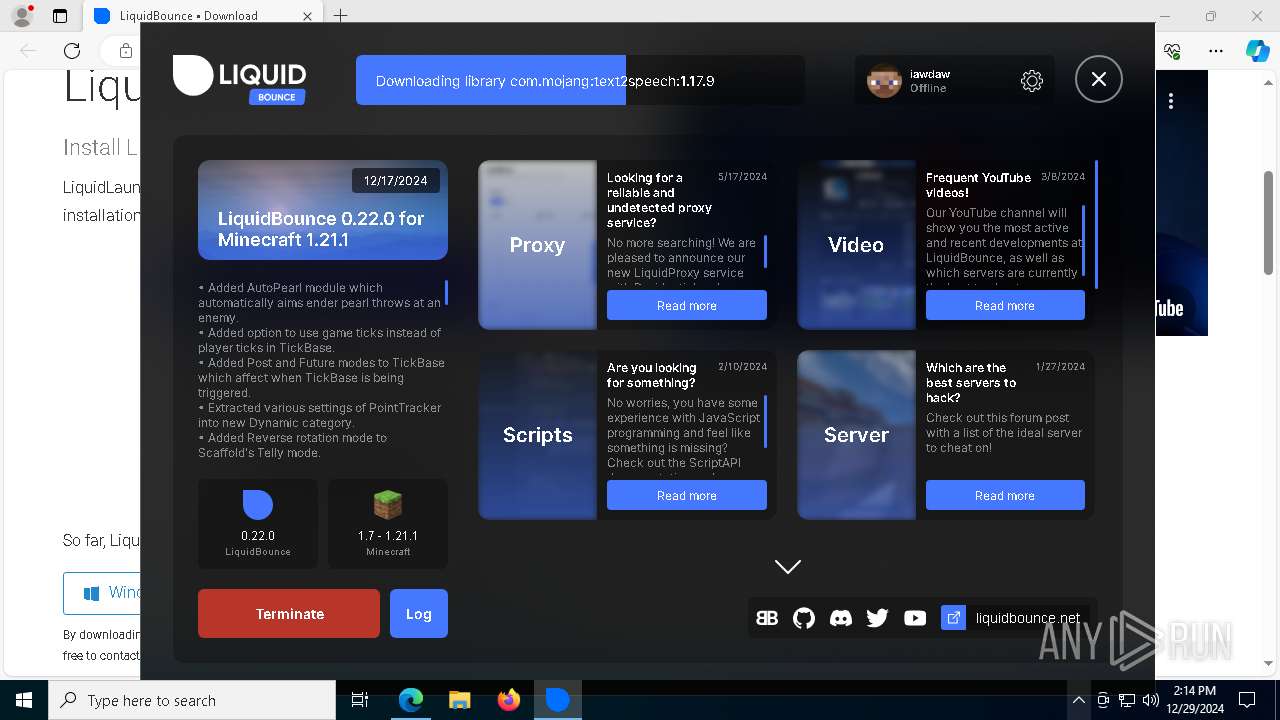Open browser essentials heart icon
Image resolution: width=1280 pixels, height=720 pixels.
click(x=1172, y=51)
